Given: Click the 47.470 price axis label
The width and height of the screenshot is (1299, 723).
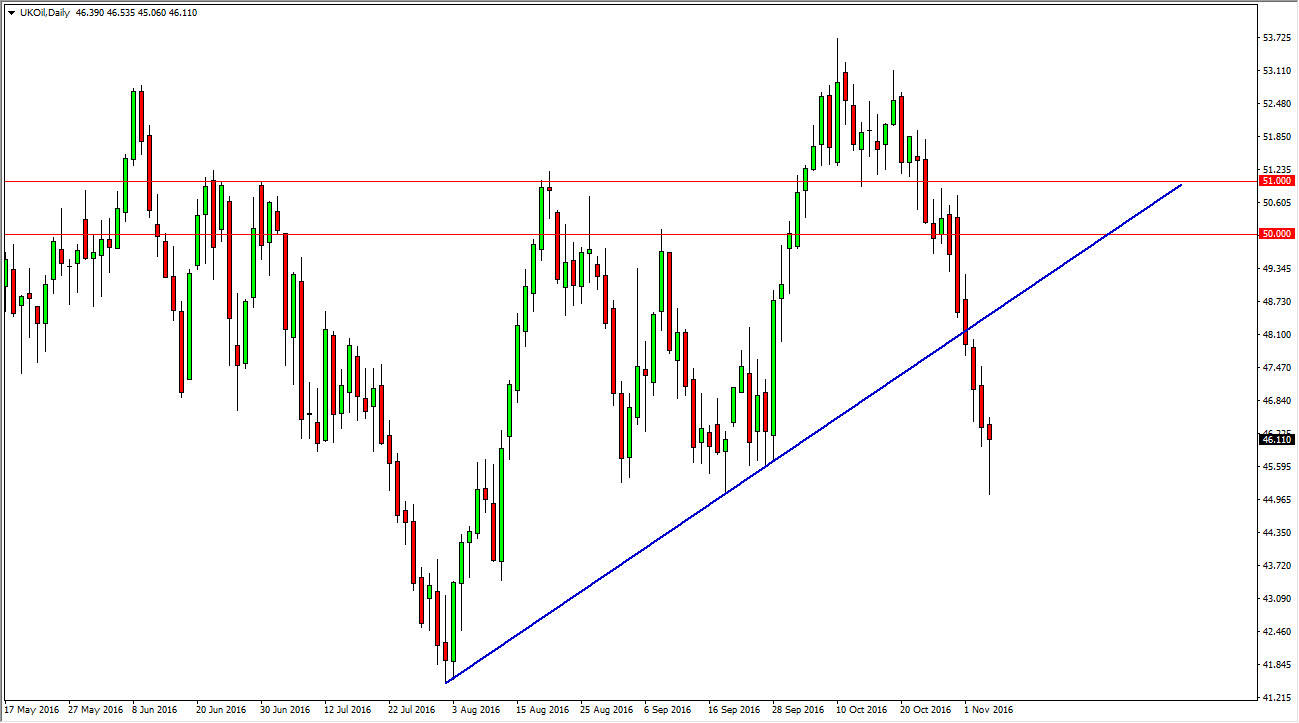Looking at the screenshot, I should (1279, 368).
